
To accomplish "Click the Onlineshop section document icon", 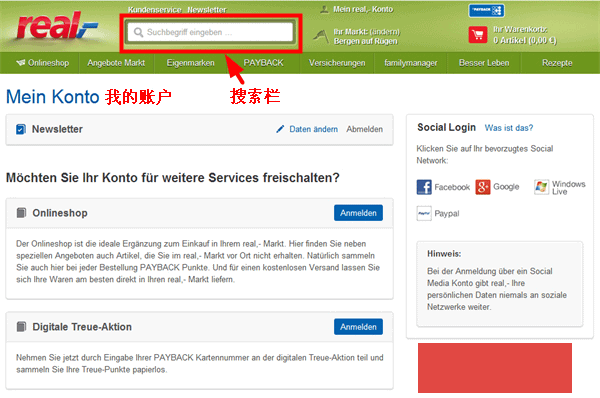I will coord(21,212).
